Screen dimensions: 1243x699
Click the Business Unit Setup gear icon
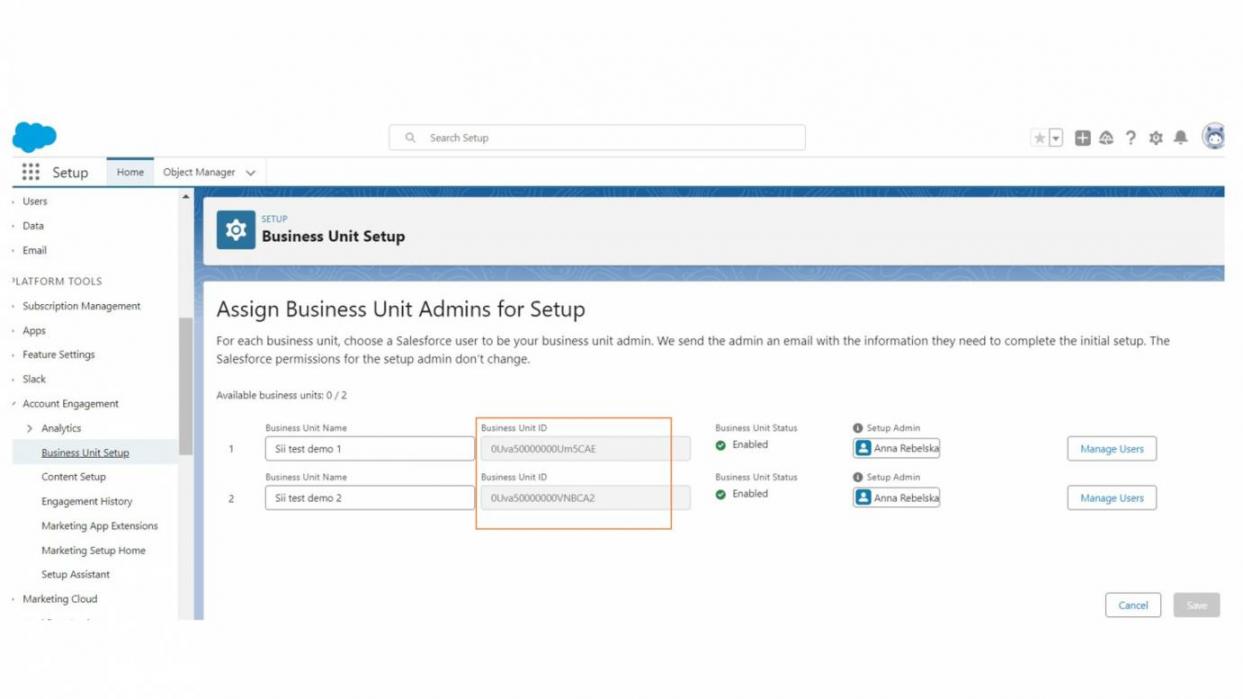point(236,230)
